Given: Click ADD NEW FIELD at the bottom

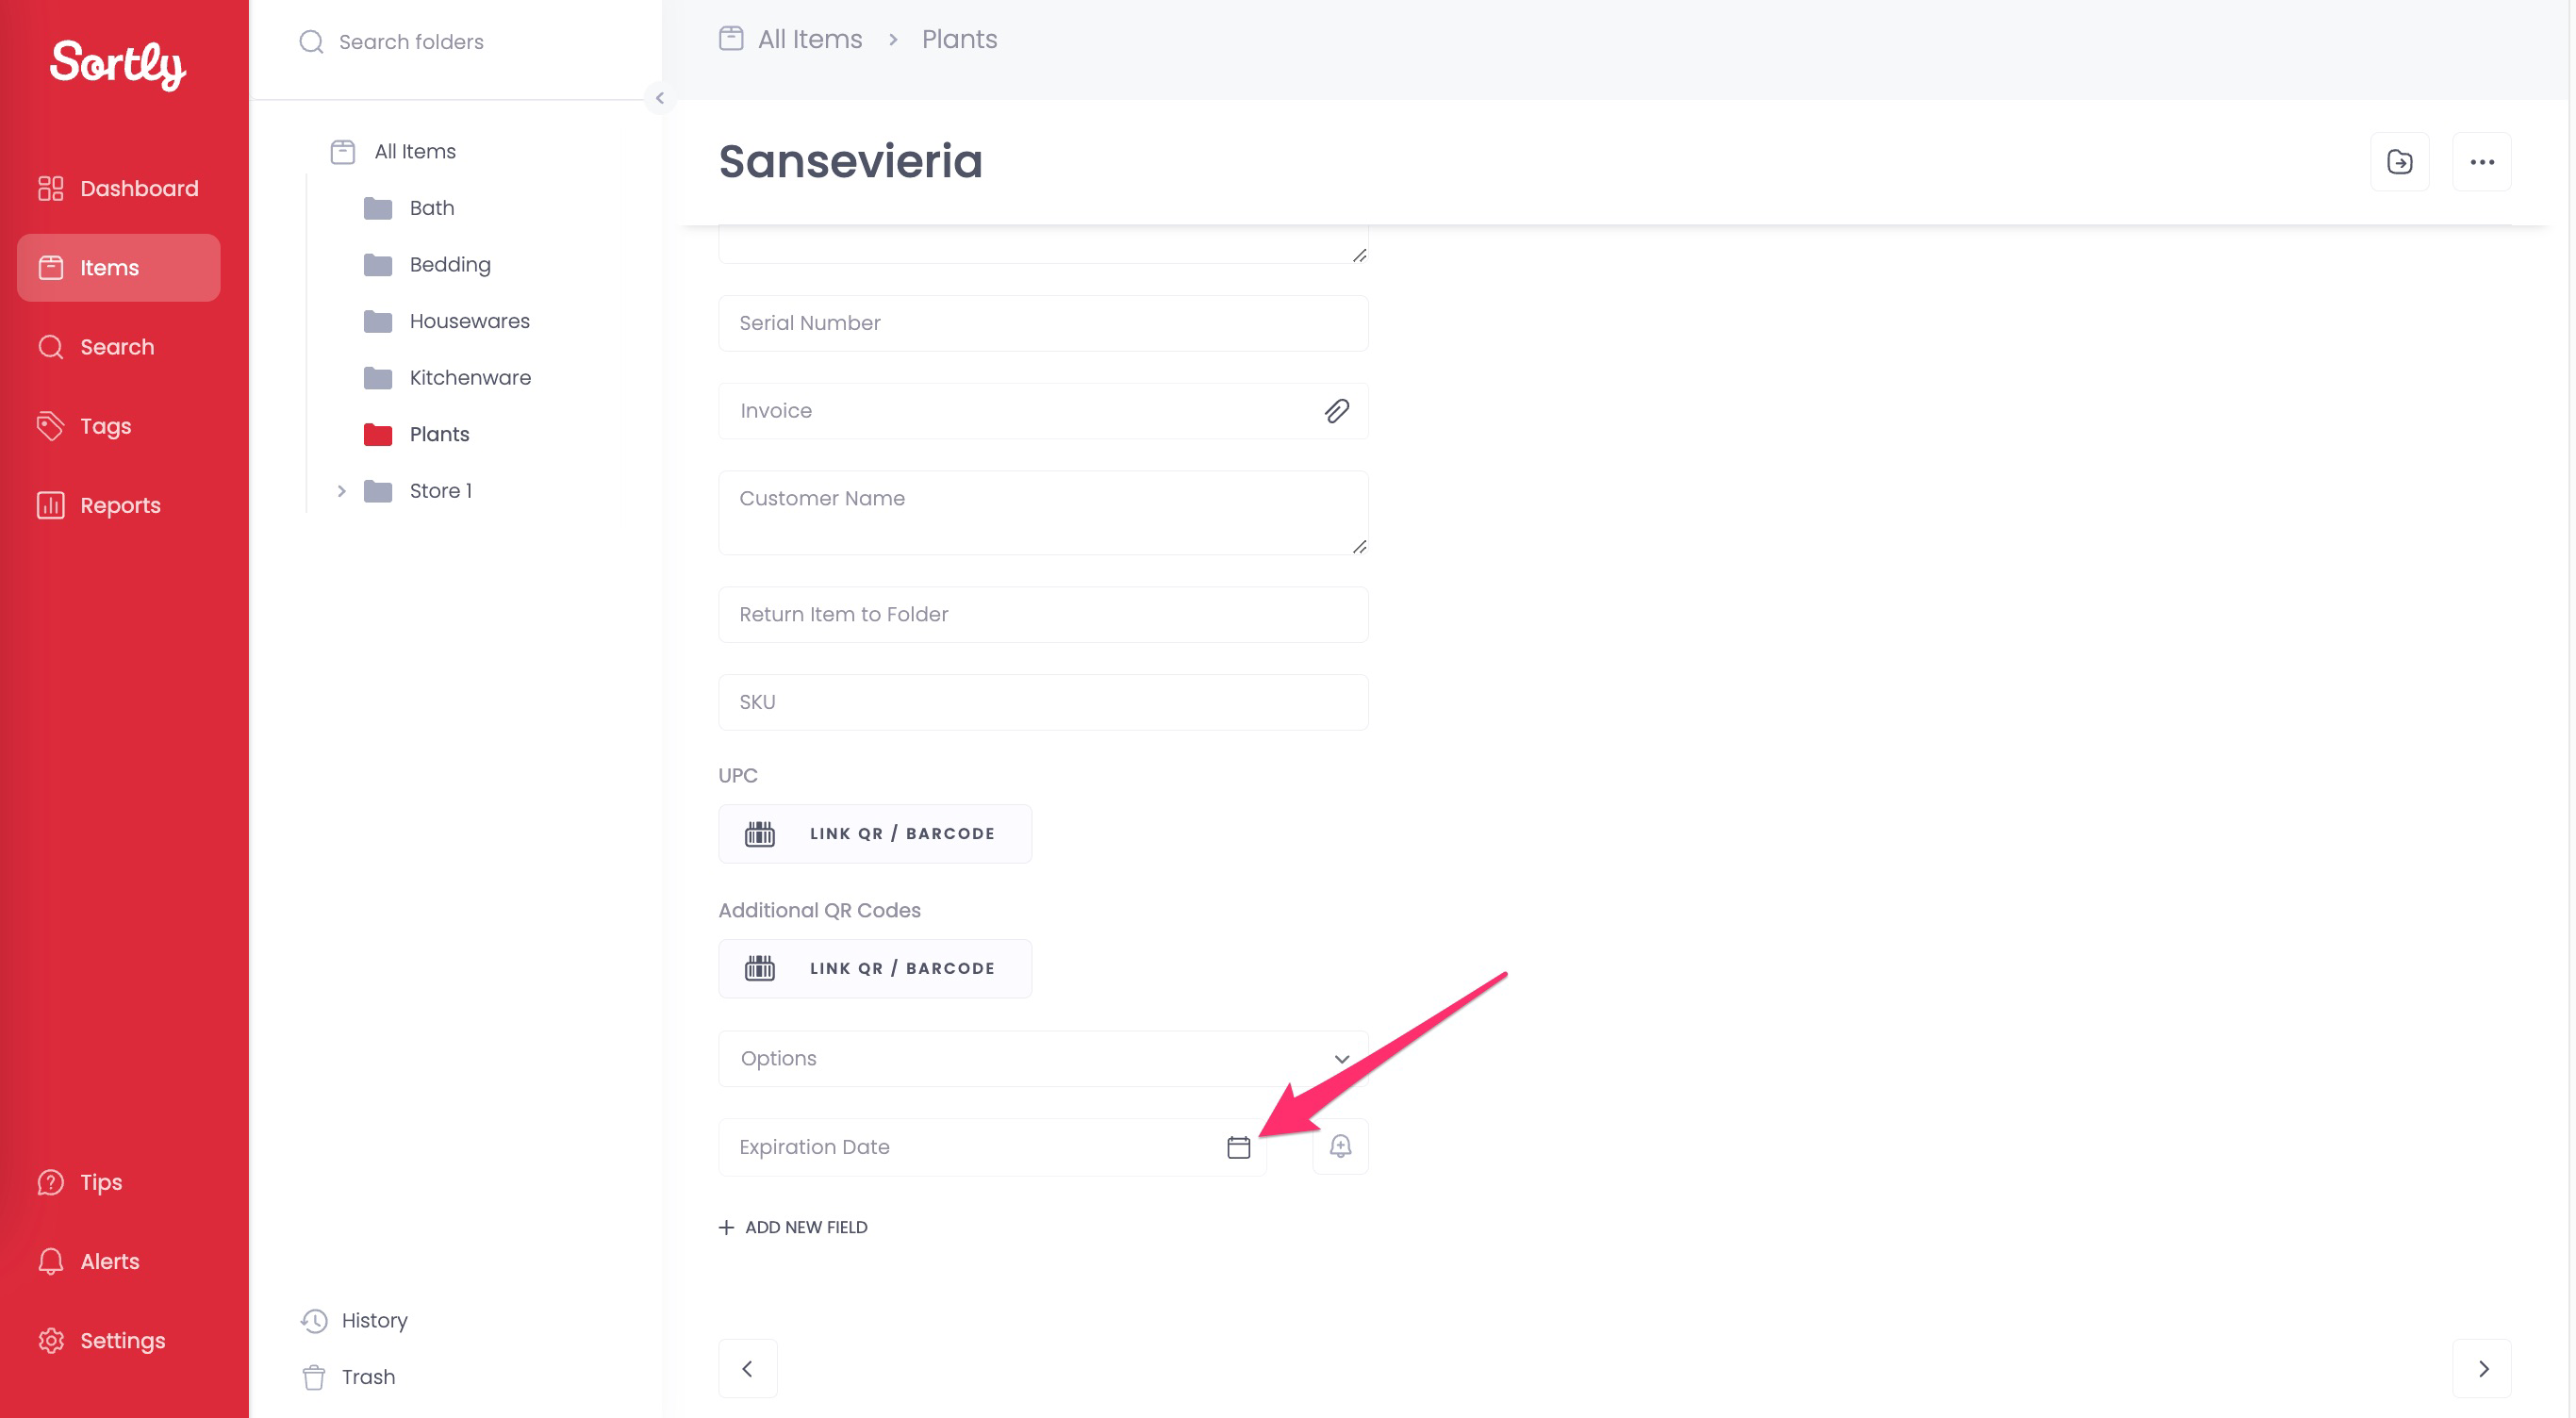Looking at the screenshot, I should click(x=793, y=1226).
